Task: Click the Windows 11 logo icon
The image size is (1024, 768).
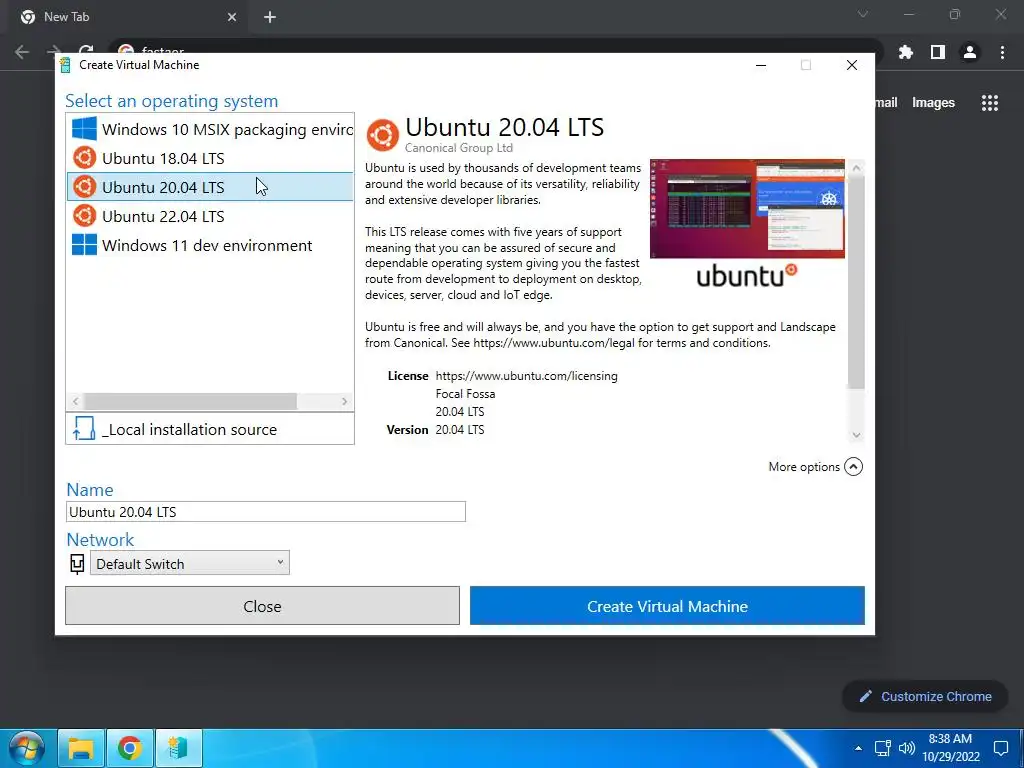Action: pos(84,245)
